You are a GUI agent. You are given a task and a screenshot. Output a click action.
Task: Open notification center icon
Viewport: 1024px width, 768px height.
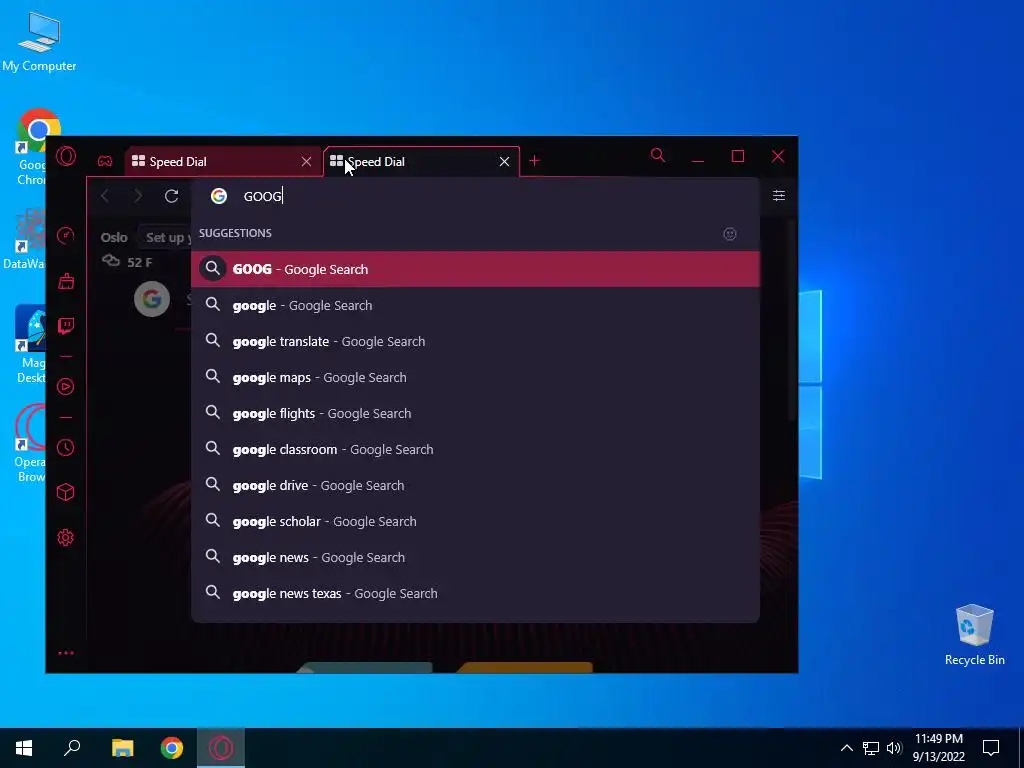[x=991, y=748]
